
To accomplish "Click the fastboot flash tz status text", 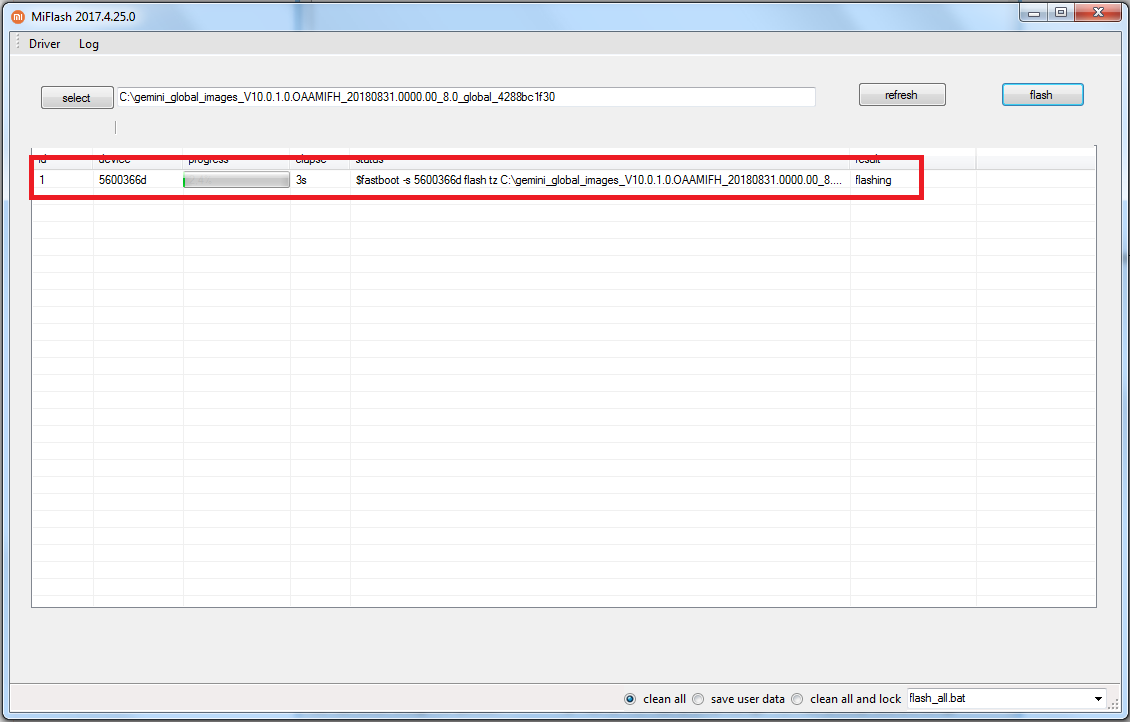I will pos(598,180).
